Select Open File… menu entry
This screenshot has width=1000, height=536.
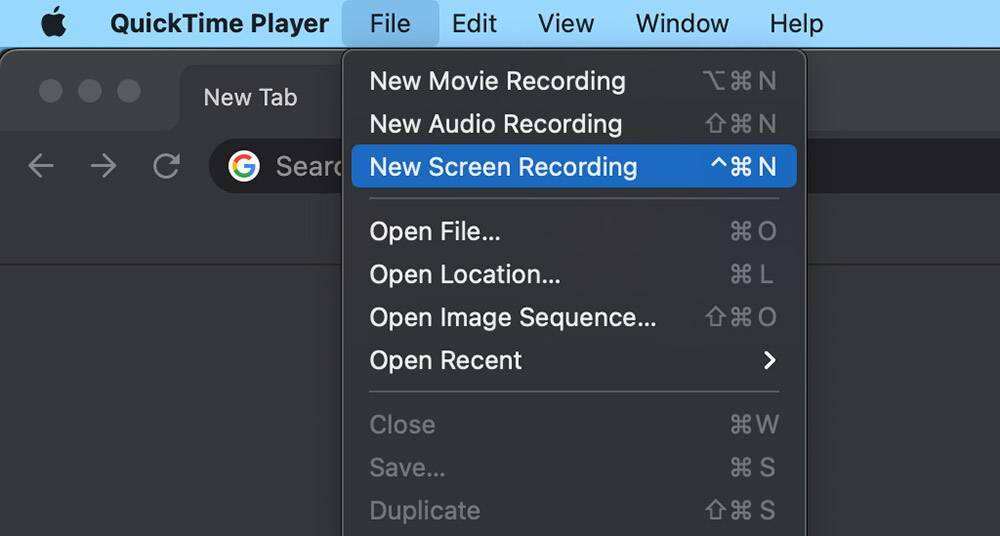(x=435, y=231)
